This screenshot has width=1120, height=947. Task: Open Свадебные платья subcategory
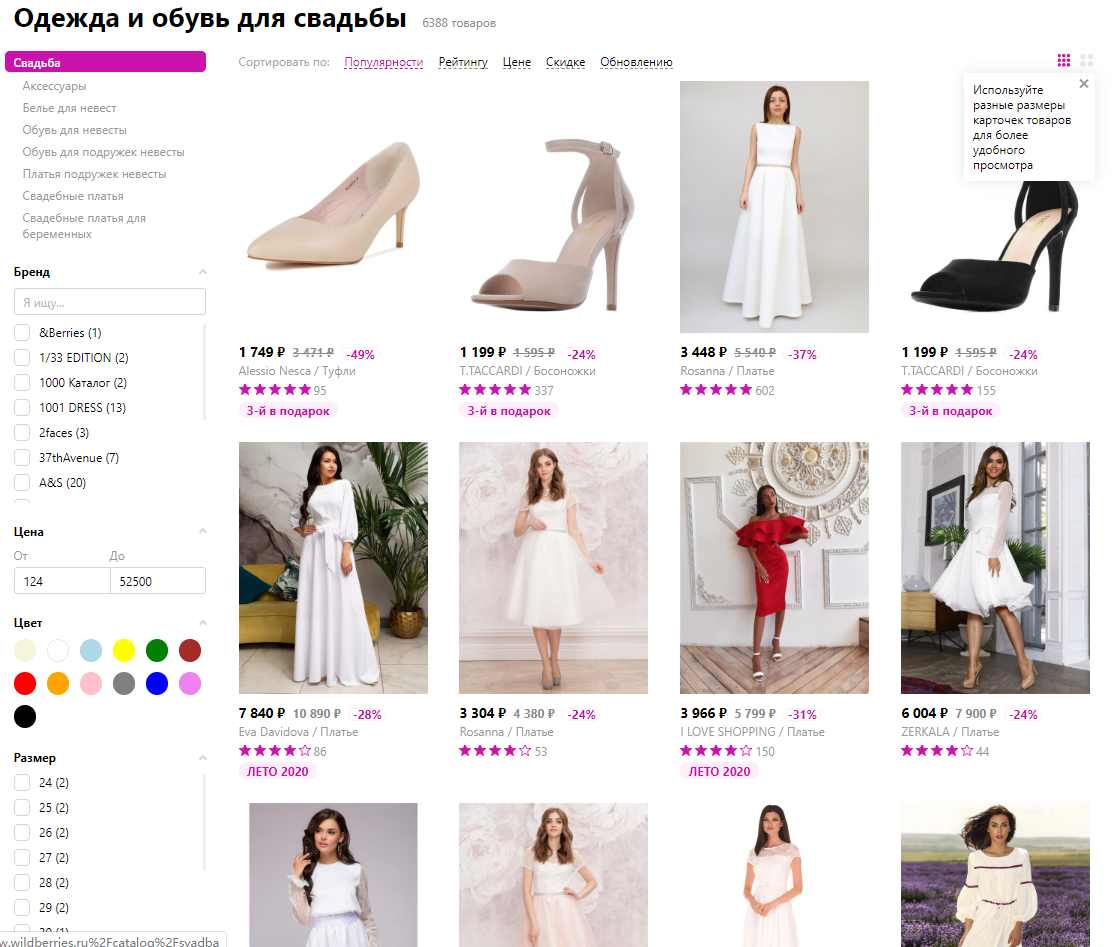[73, 196]
